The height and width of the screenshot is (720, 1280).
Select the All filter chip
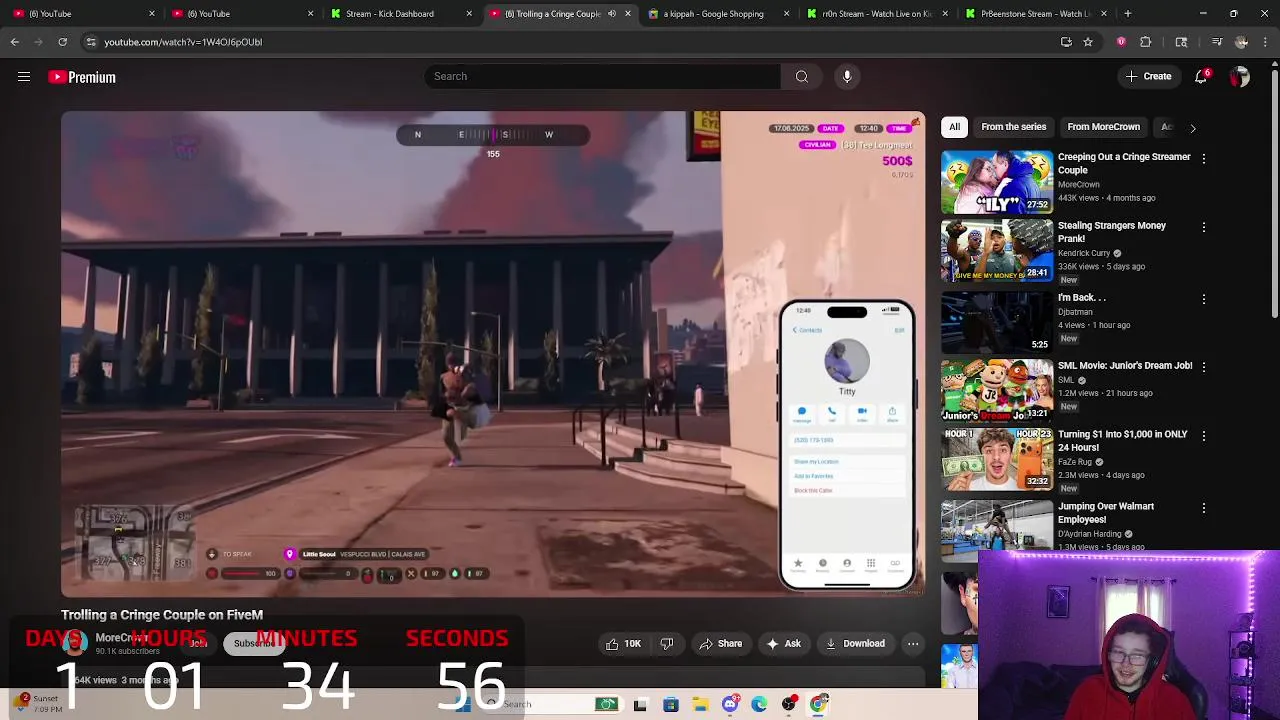955,127
